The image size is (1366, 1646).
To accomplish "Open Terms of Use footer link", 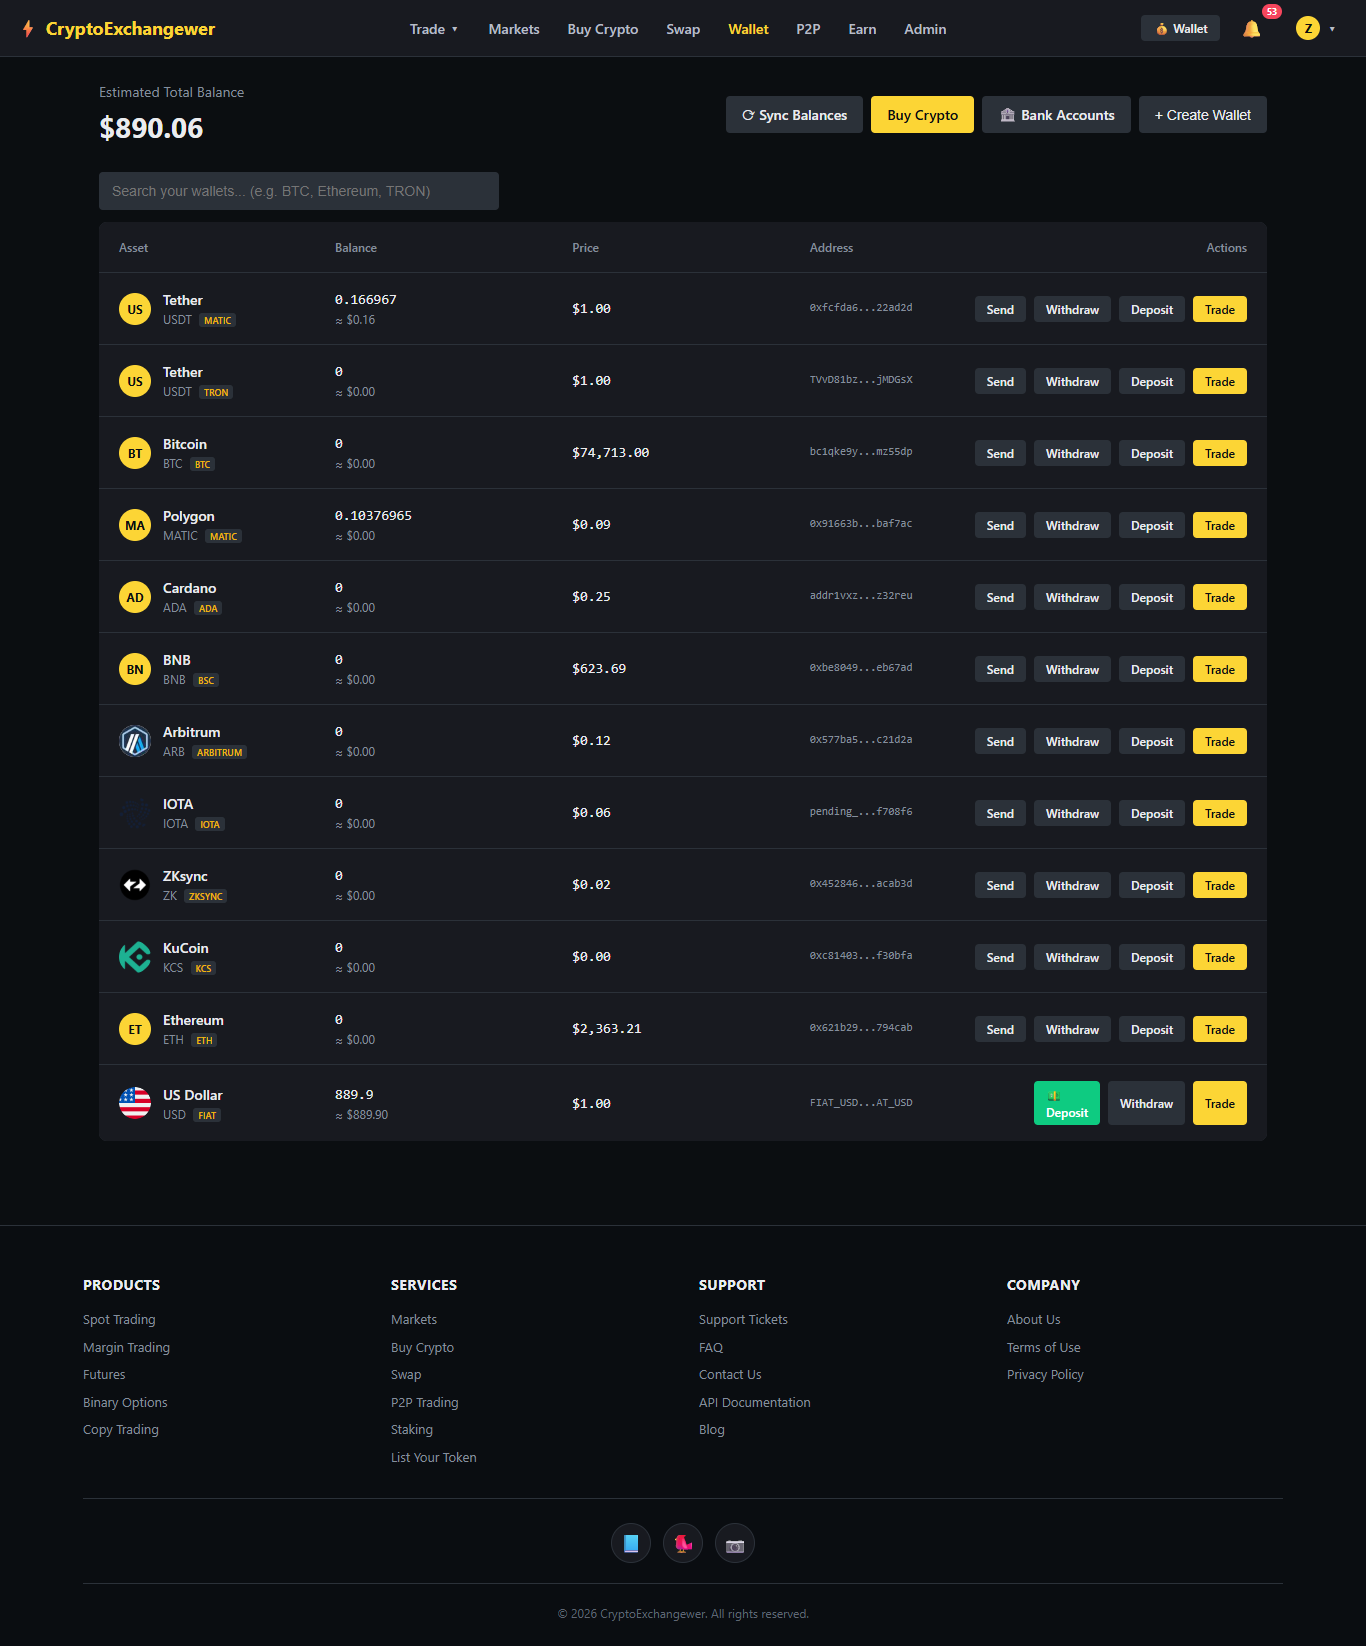I will tap(1044, 1348).
